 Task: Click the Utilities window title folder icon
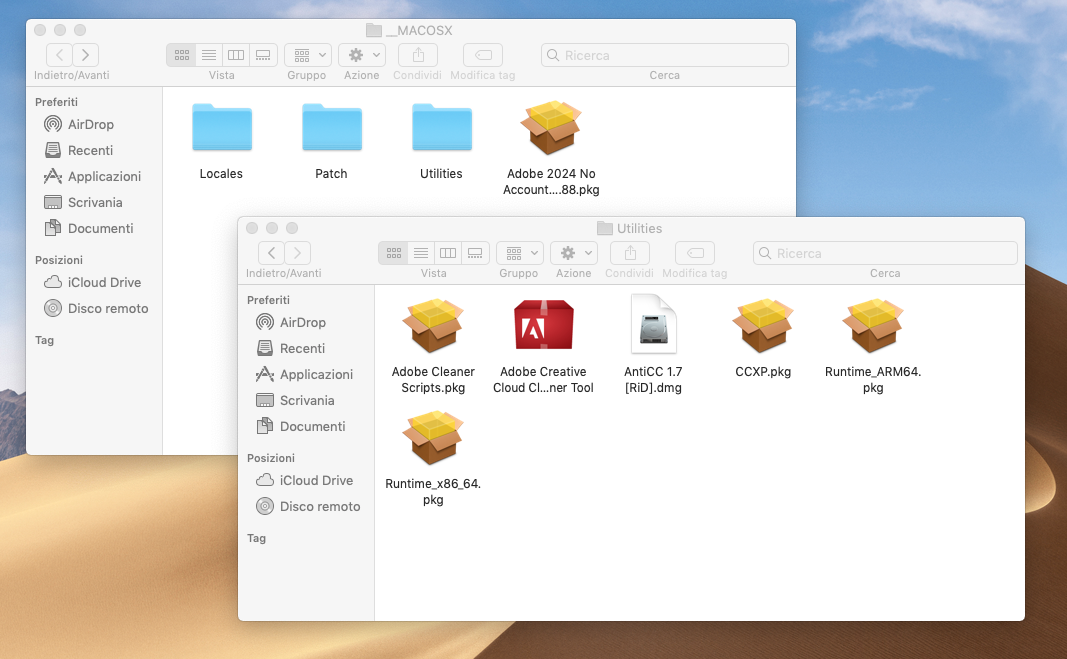604,228
